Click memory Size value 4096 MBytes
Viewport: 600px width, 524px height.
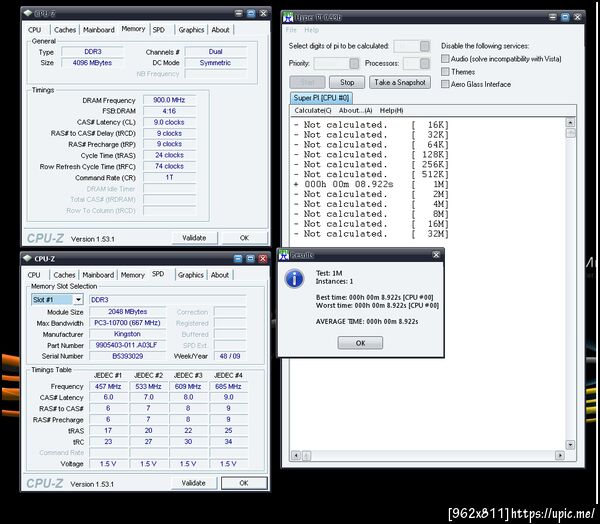(92, 63)
